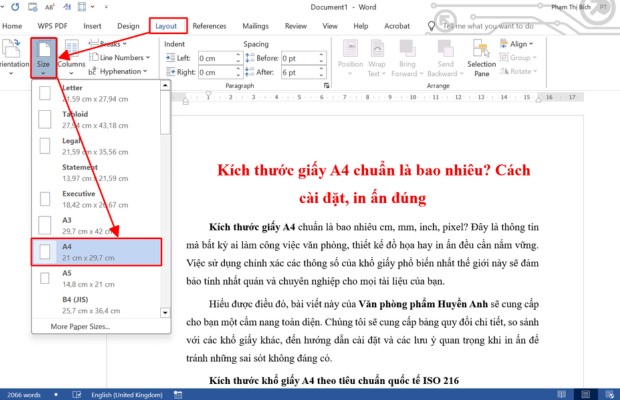Image resolution: width=620 pixels, height=400 pixels.
Task: Switch to the Design tab
Action: tap(128, 26)
